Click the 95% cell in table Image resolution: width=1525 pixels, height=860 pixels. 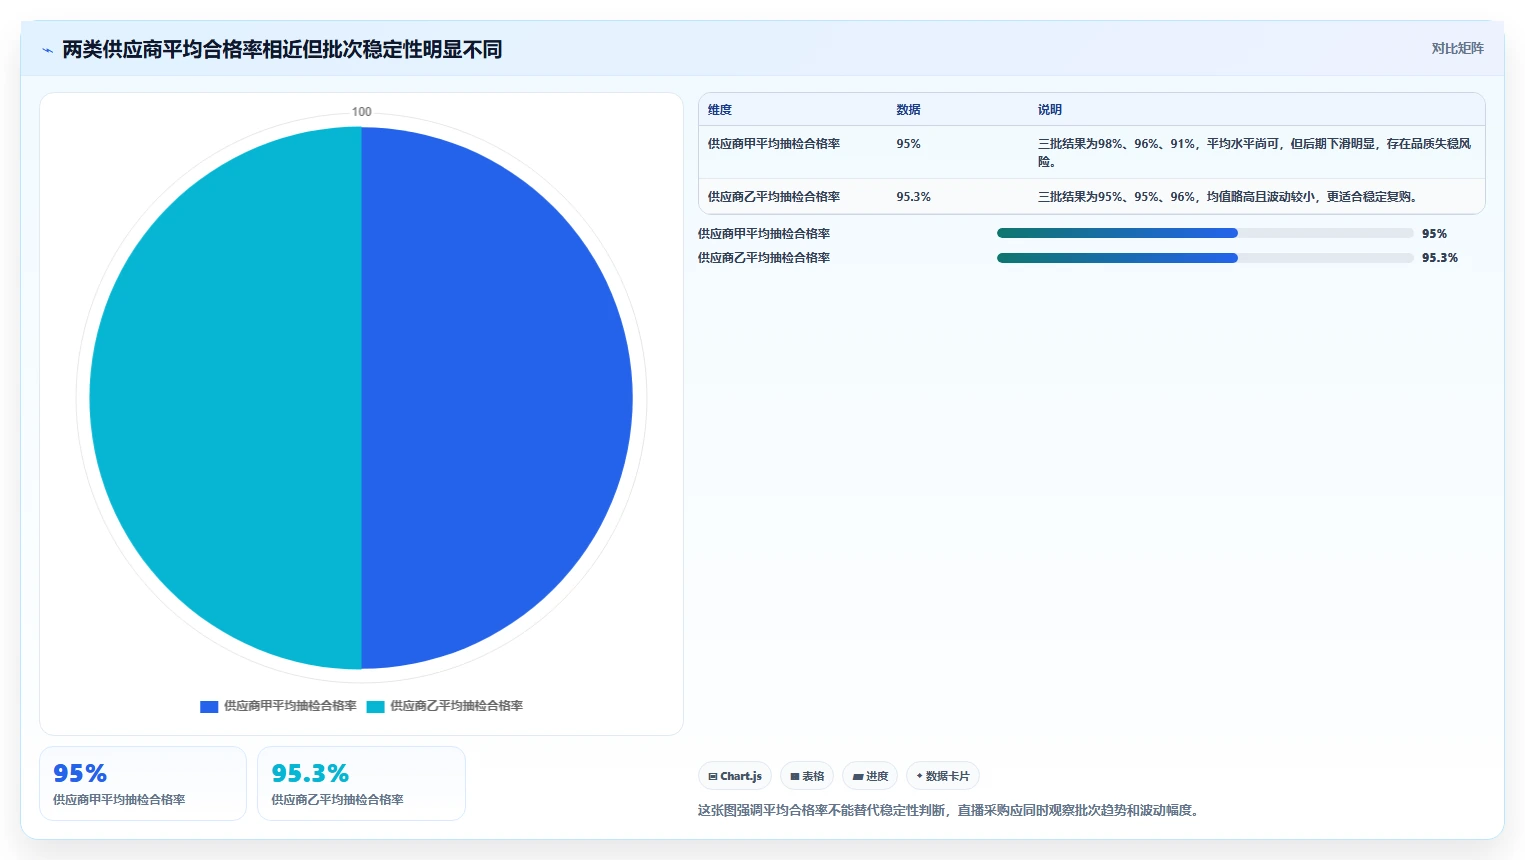coord(908,144)
